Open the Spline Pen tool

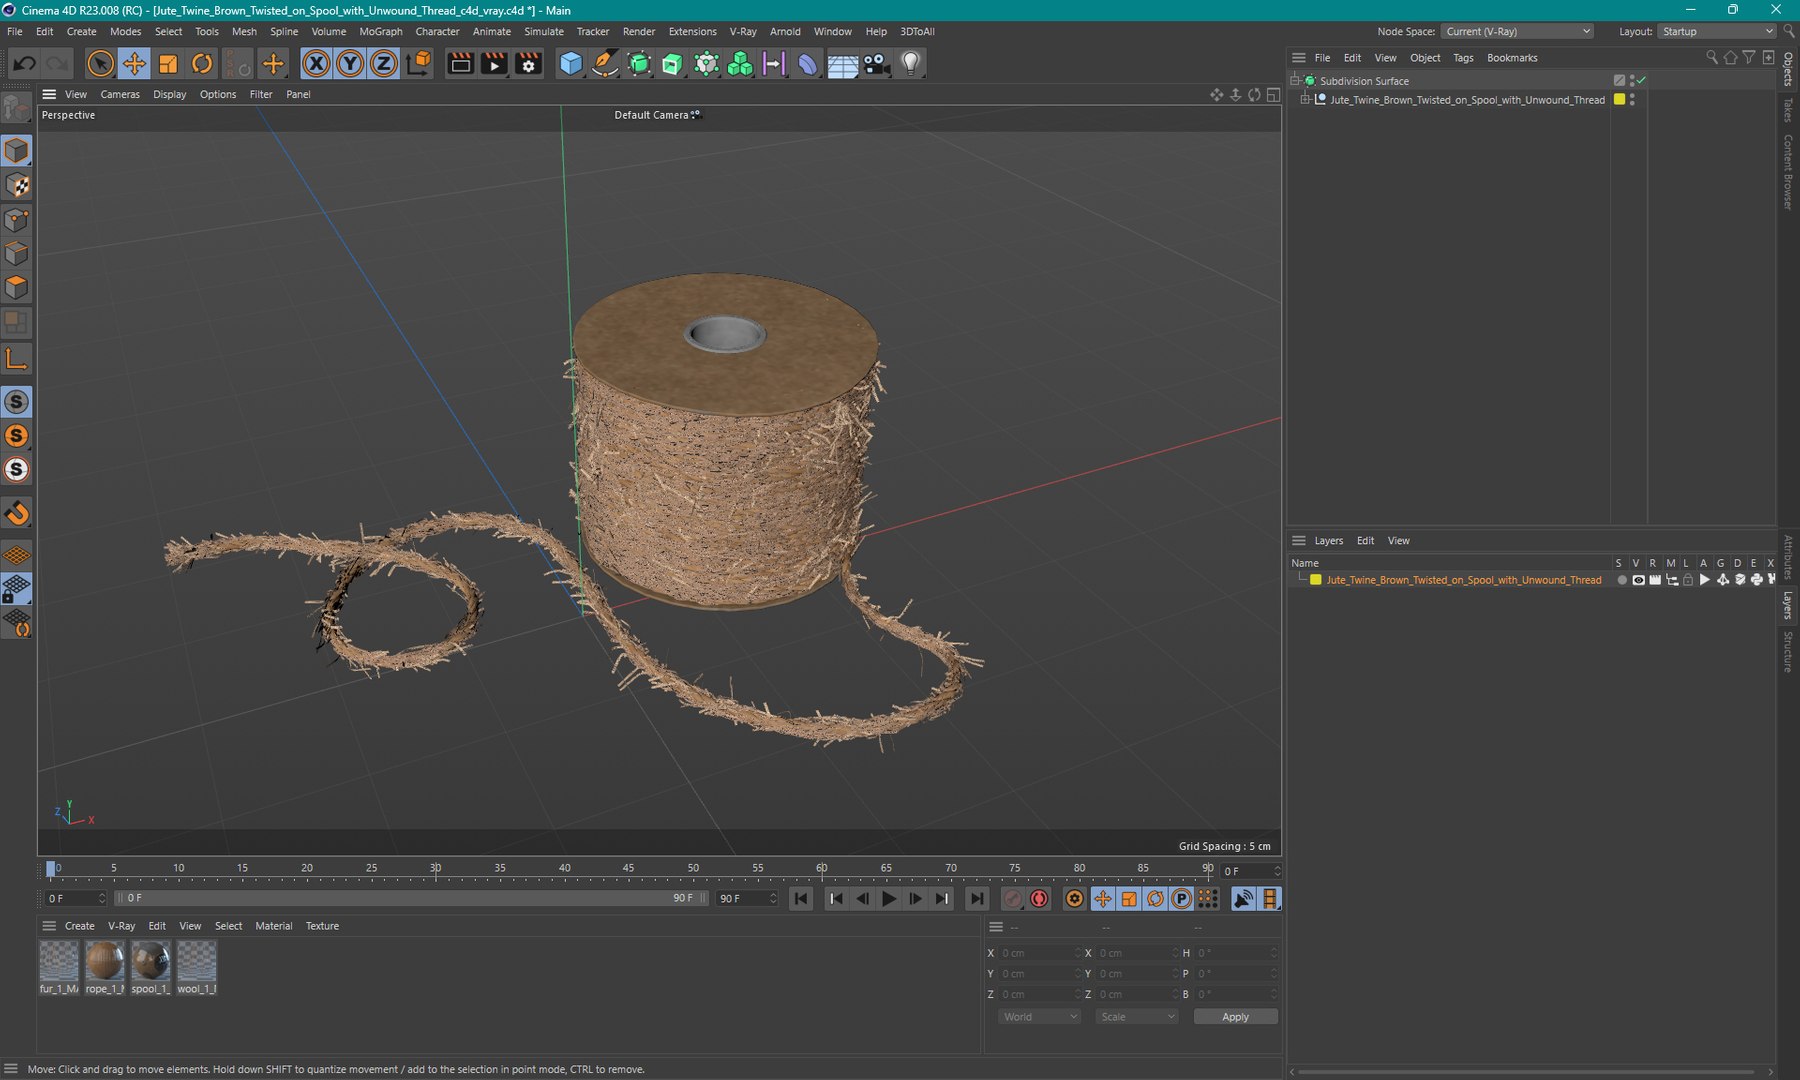(x=605, y=64)
